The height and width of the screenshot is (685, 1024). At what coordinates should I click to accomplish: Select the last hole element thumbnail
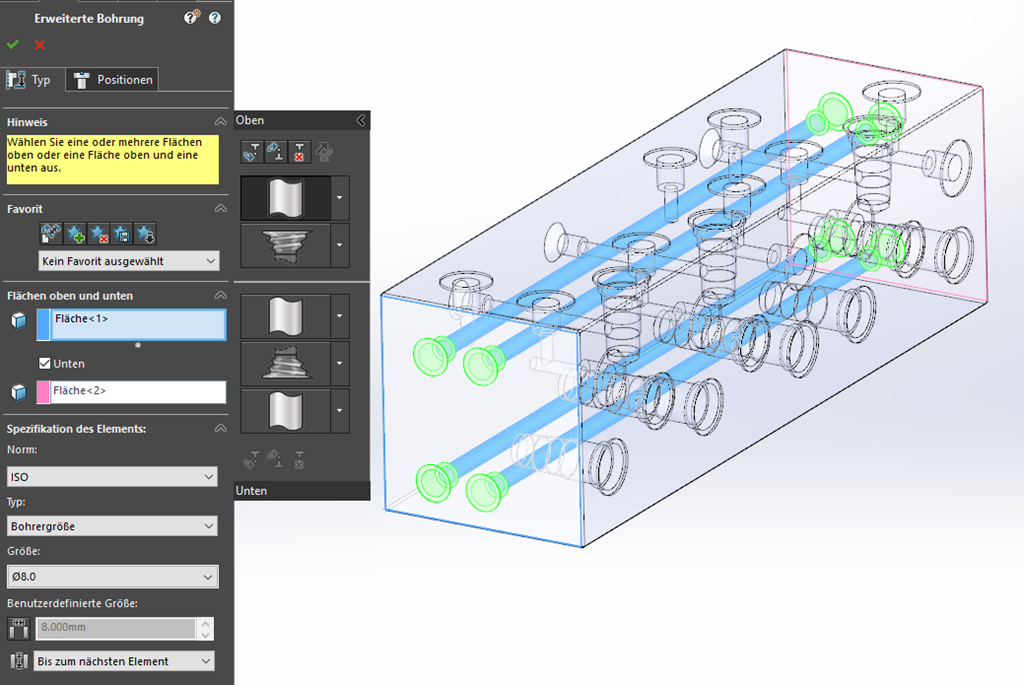pyautogui.click(x=286, y=411)
